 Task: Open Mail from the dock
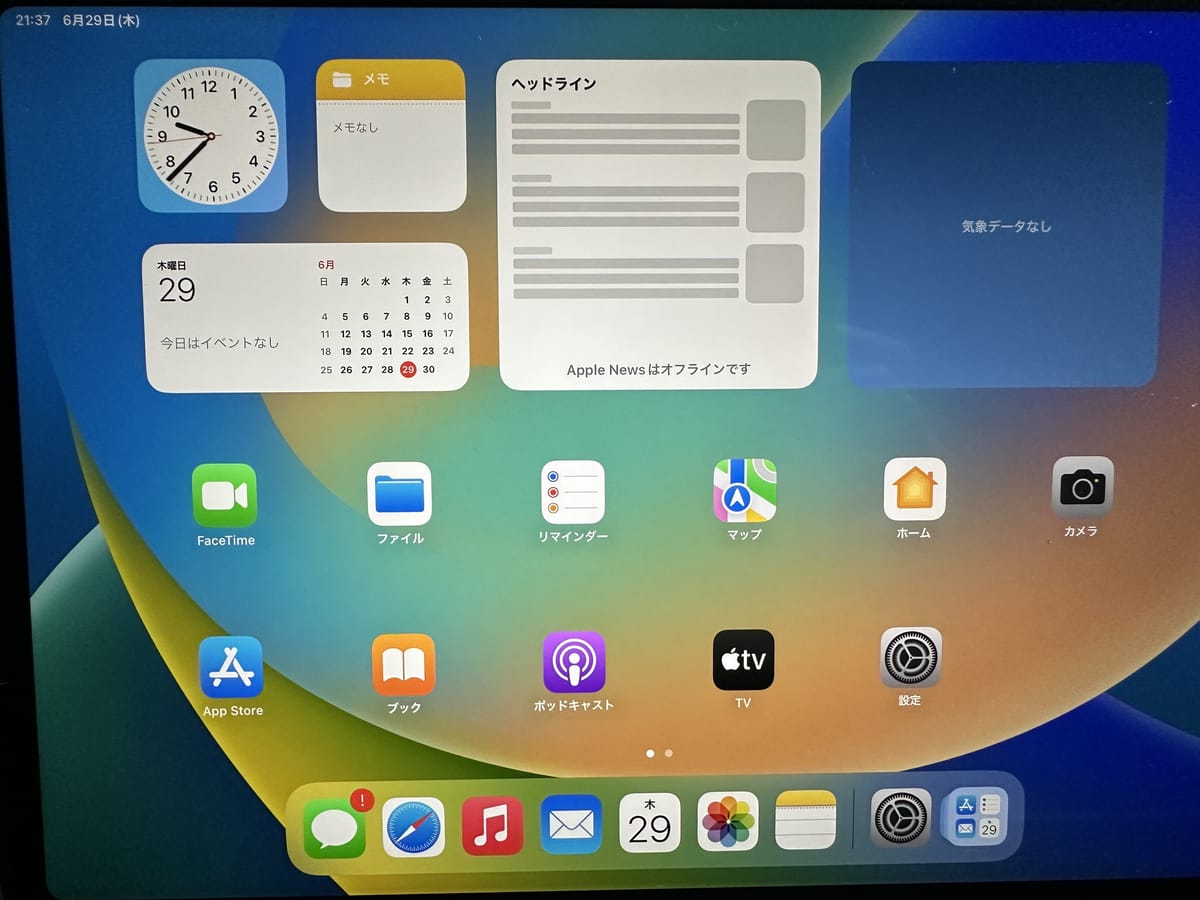571,824
